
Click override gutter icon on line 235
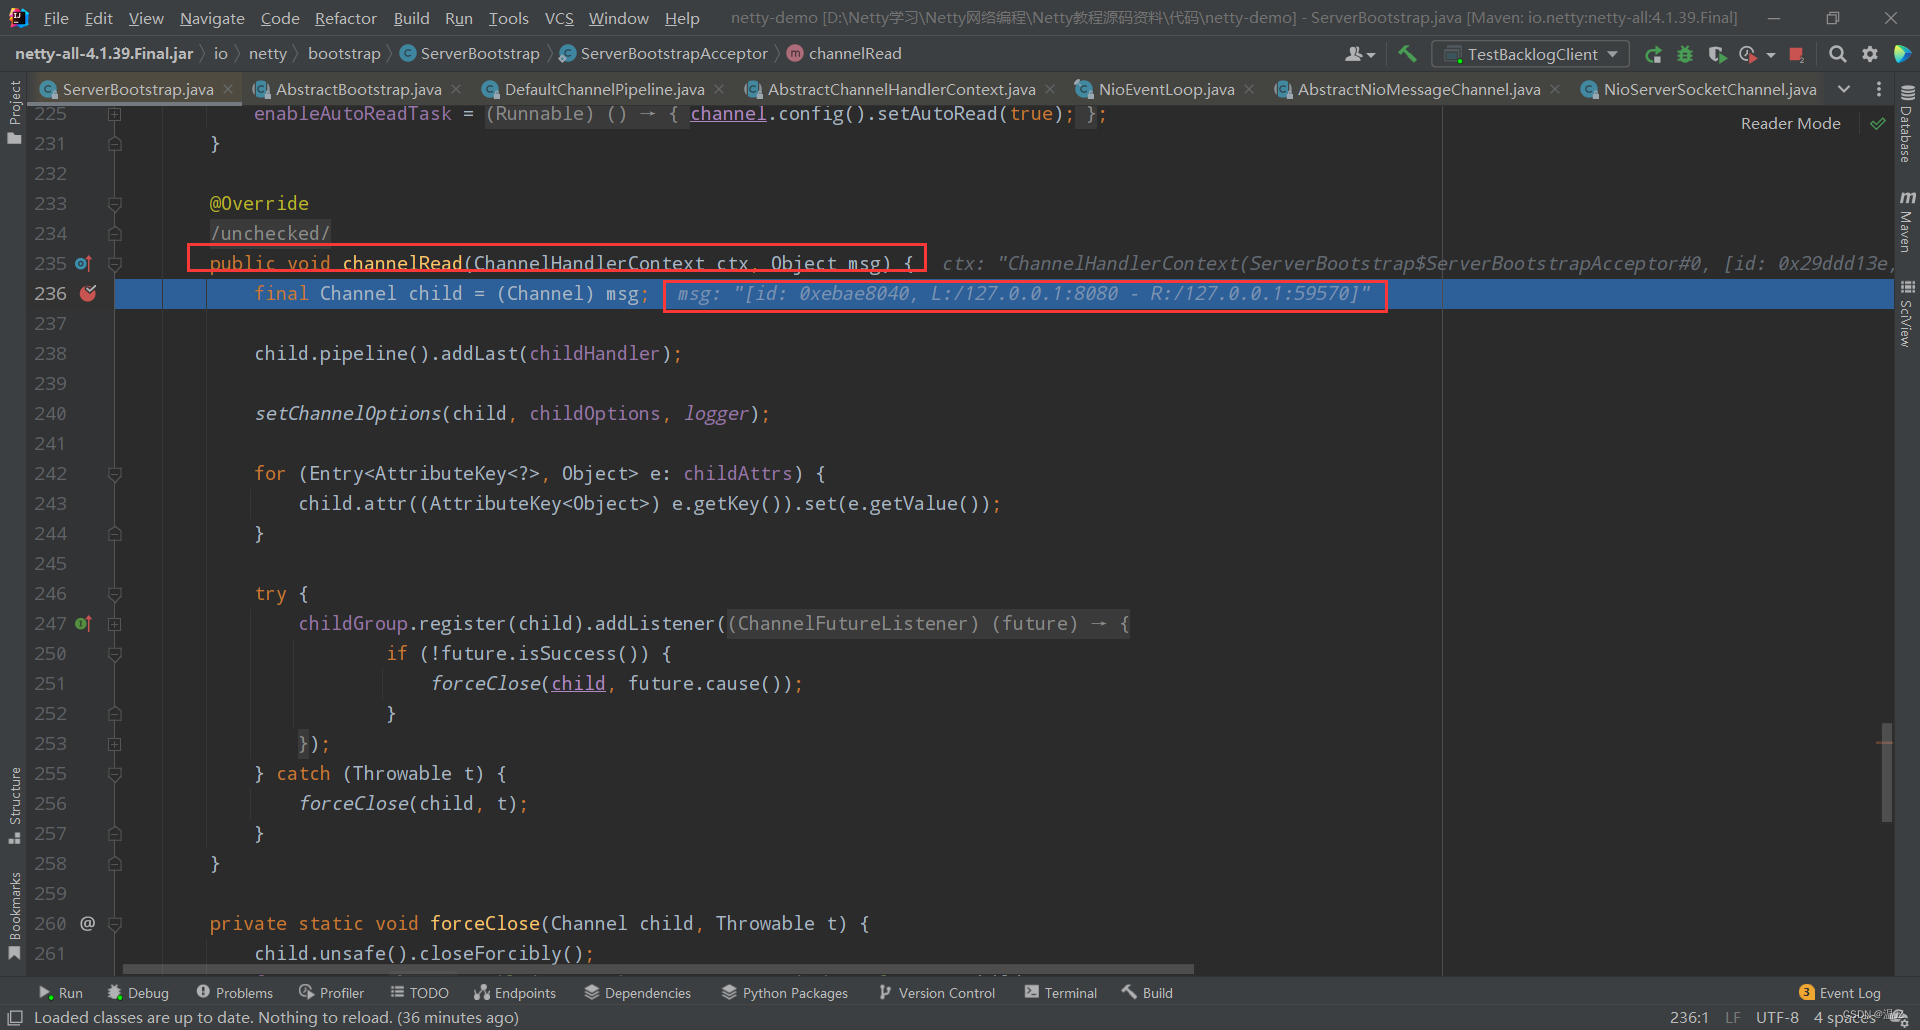click(83, 263)
